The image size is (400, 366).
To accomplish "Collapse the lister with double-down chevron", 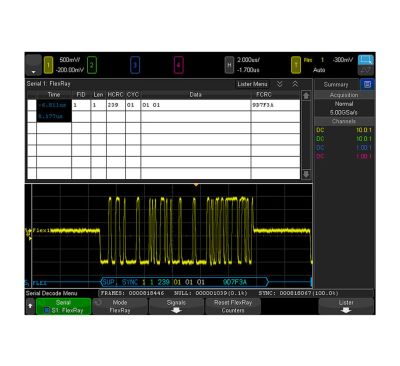I will [280, 84].
